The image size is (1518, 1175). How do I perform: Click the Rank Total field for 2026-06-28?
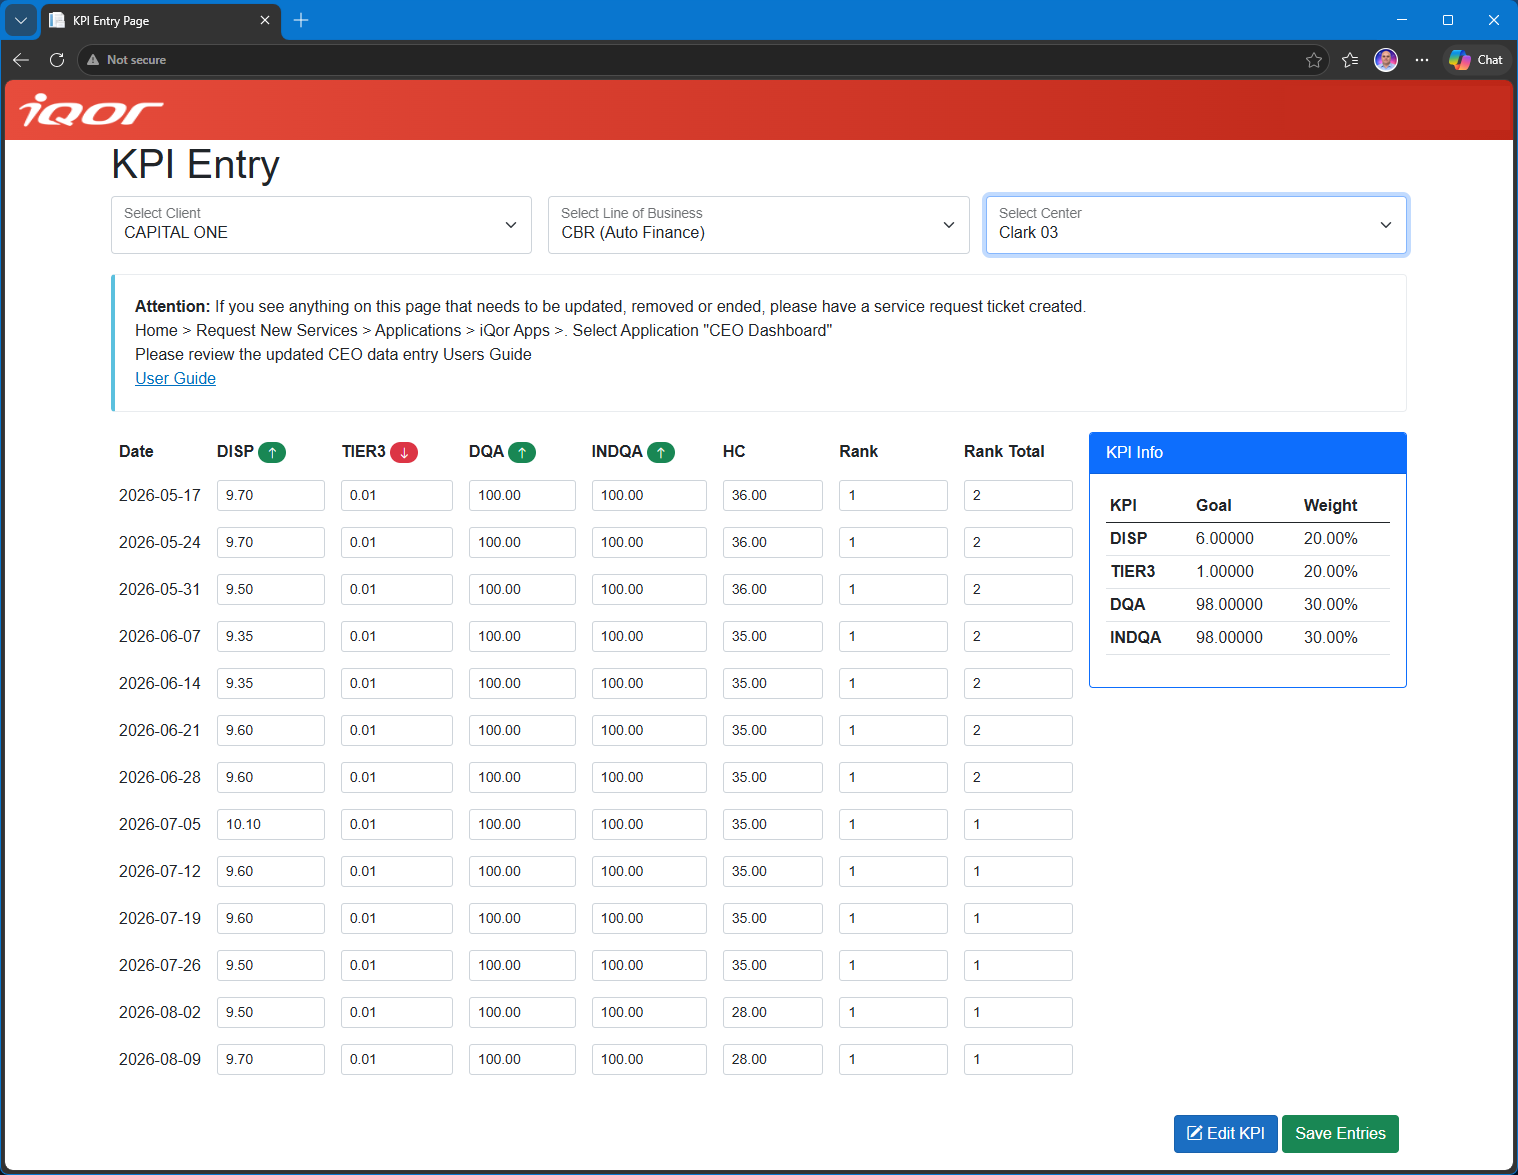click(1018, 777)
